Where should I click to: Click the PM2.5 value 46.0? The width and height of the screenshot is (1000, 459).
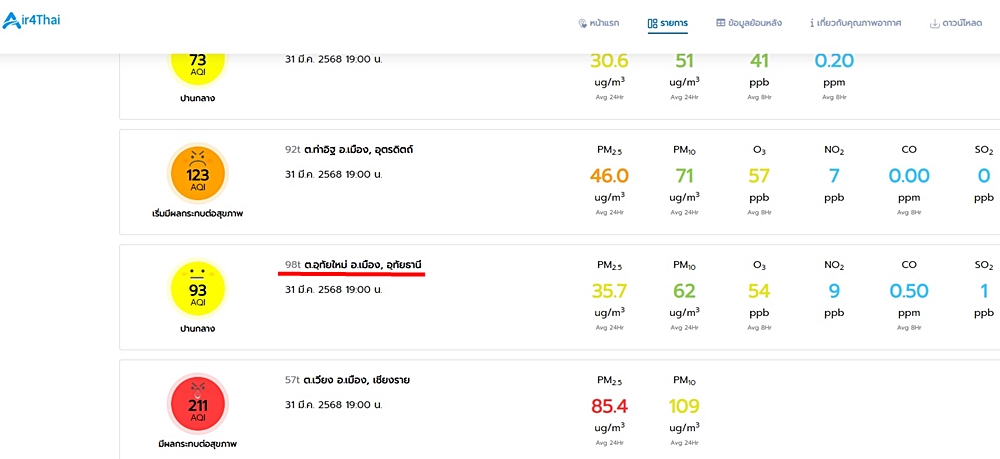click(x=609, y=175)
